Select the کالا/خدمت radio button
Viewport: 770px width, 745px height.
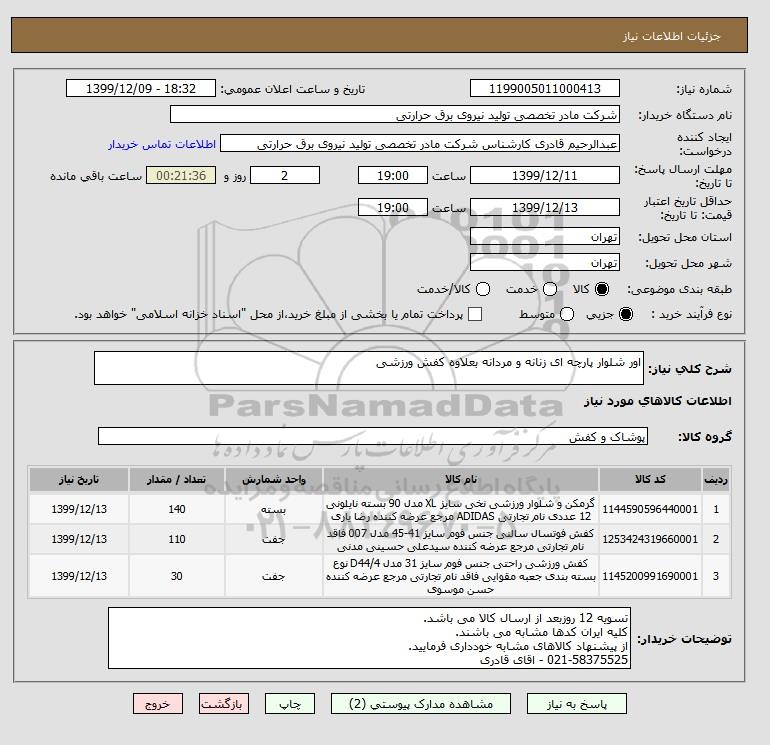pyautogui.click(x=483, y=289)
